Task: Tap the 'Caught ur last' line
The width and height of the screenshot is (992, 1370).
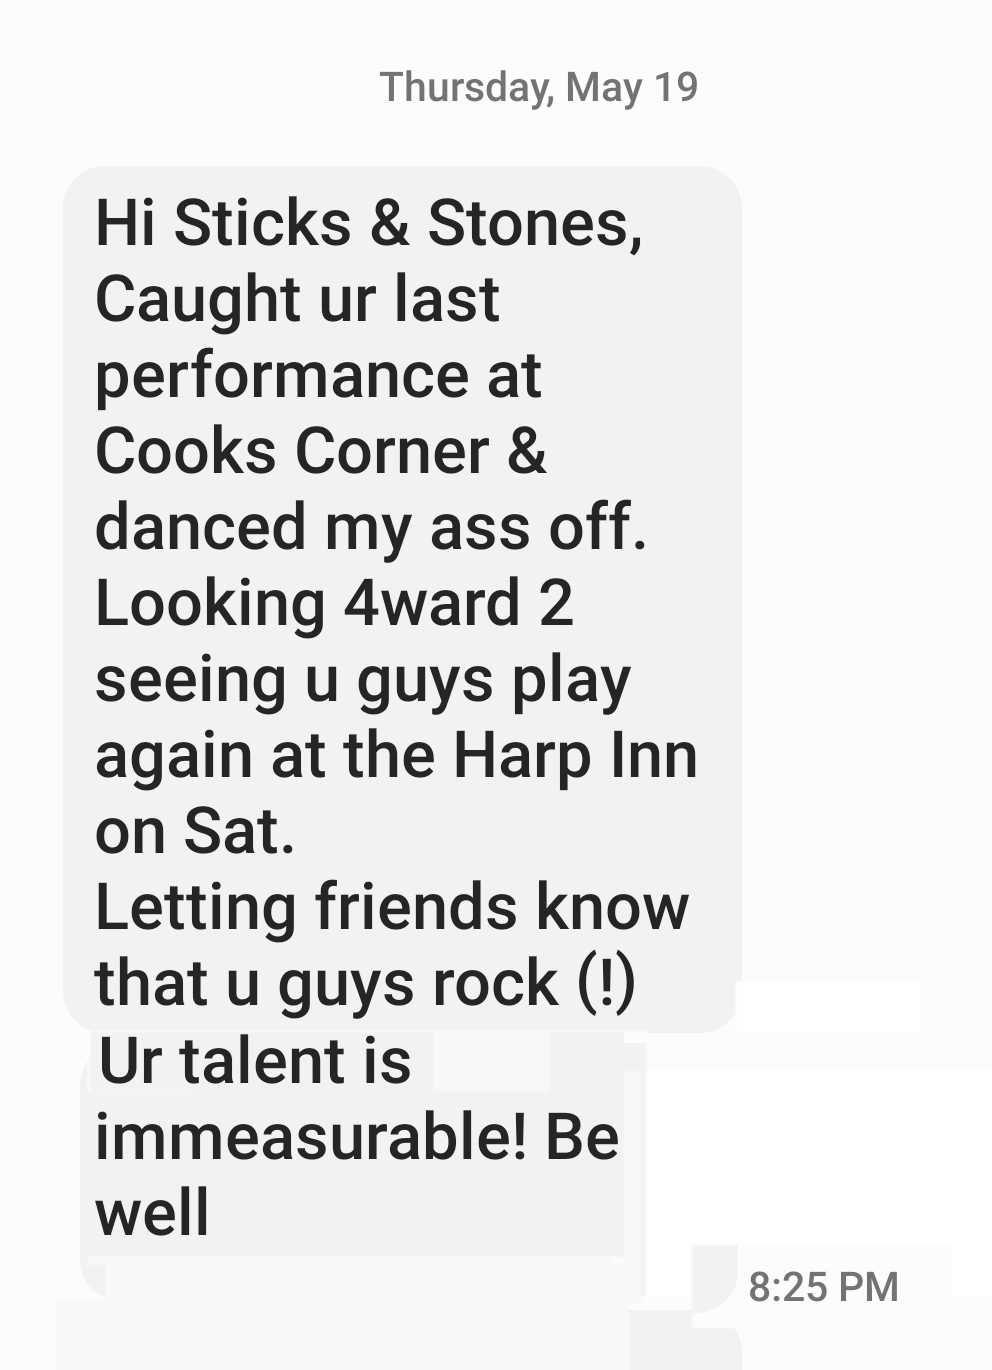Action: point(297,299)
